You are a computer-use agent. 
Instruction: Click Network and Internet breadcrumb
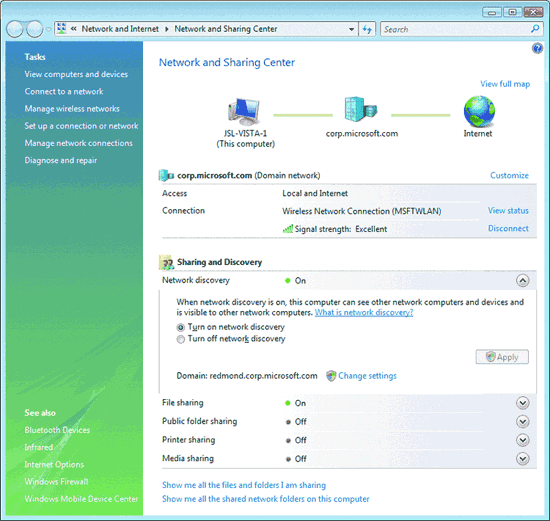[120, 29]
